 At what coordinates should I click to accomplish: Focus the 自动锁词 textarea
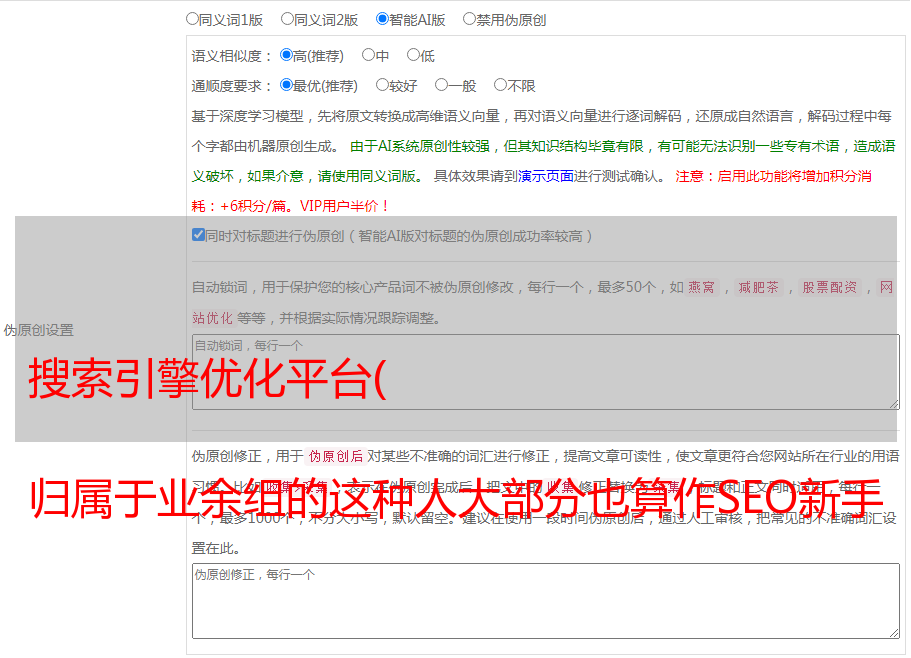[x=546, y=372]
